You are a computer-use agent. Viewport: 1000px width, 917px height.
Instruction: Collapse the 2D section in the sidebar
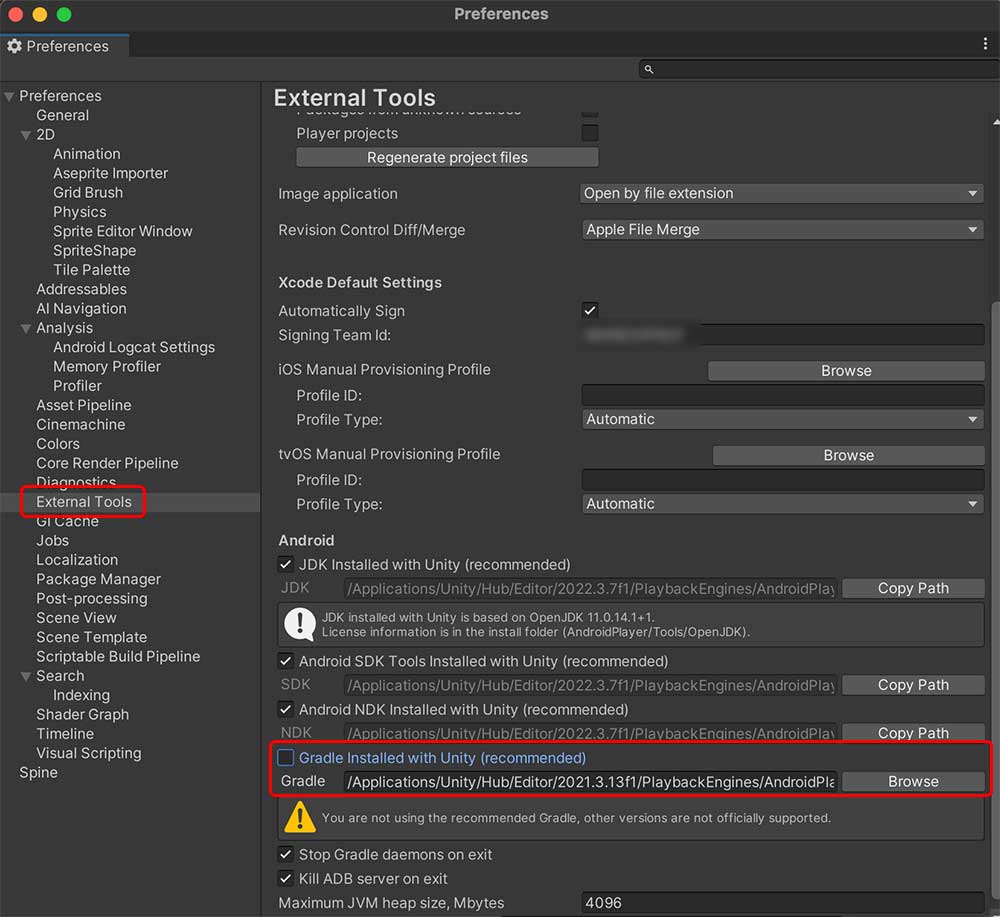[26, 134]
